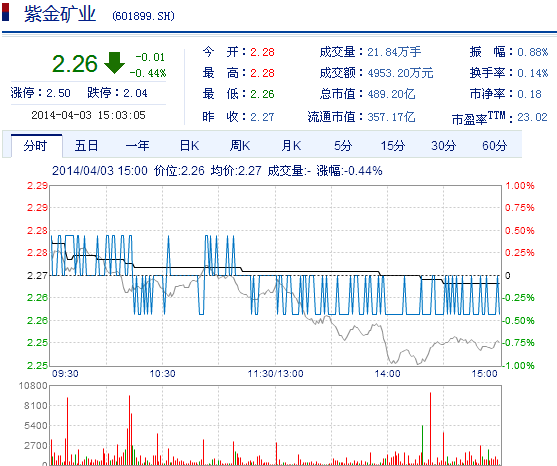557x466 pixels.
Task: Click the 市净率 value 0.18
Action: coord(529,94)
